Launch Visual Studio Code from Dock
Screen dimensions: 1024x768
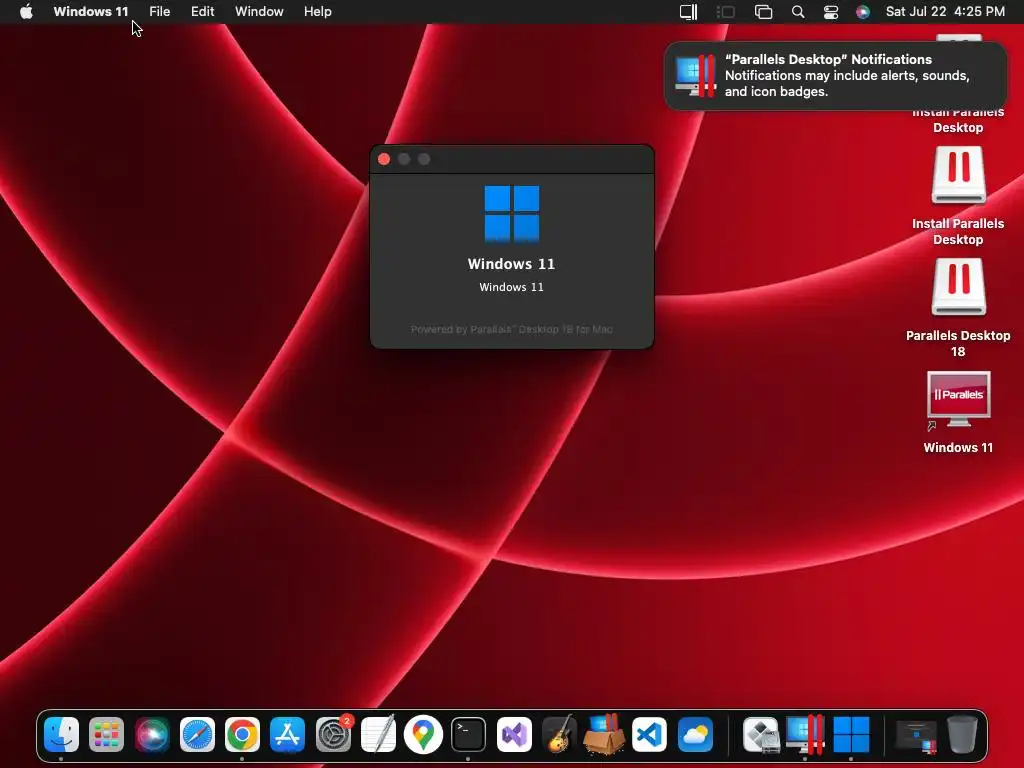[x=650, y=735]
